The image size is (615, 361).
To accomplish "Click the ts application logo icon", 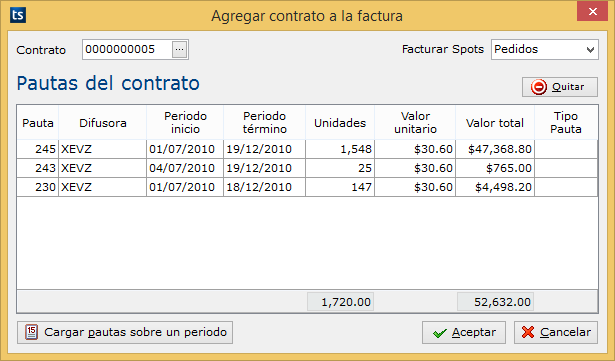I will pos(18,15).
